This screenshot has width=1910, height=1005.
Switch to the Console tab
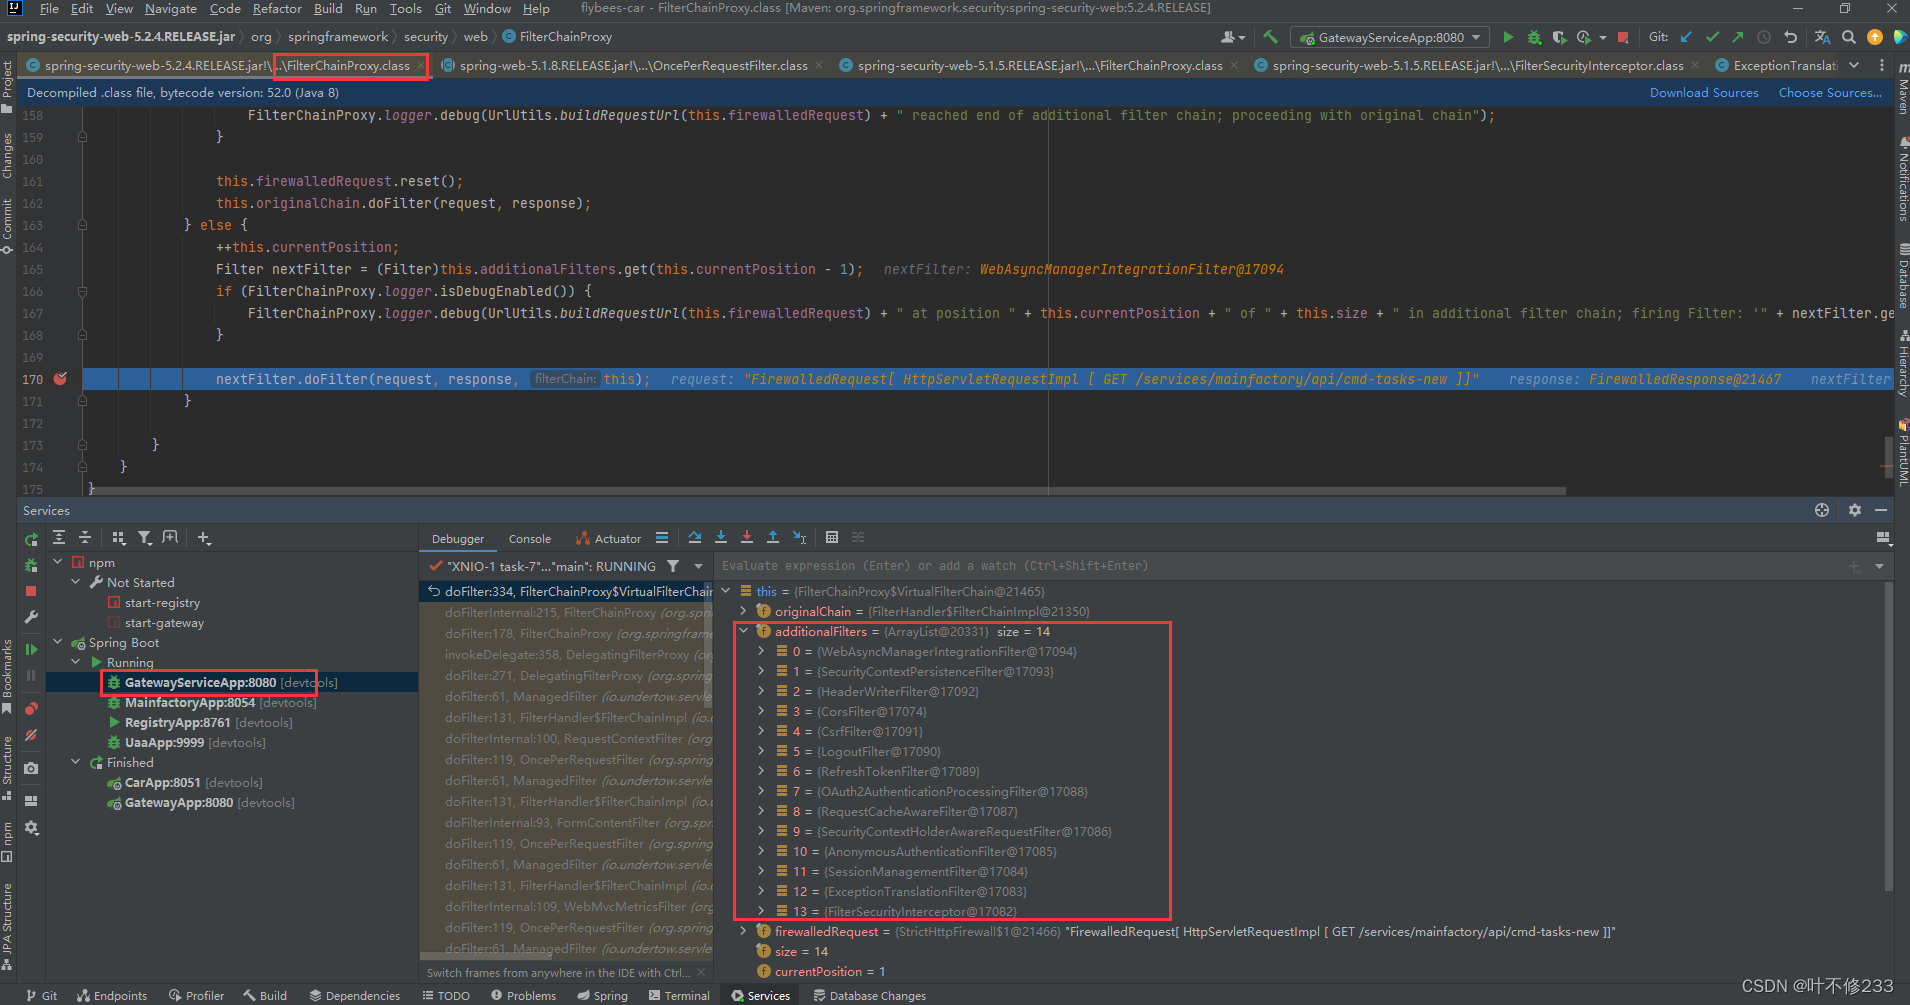(x=530, y=538)
